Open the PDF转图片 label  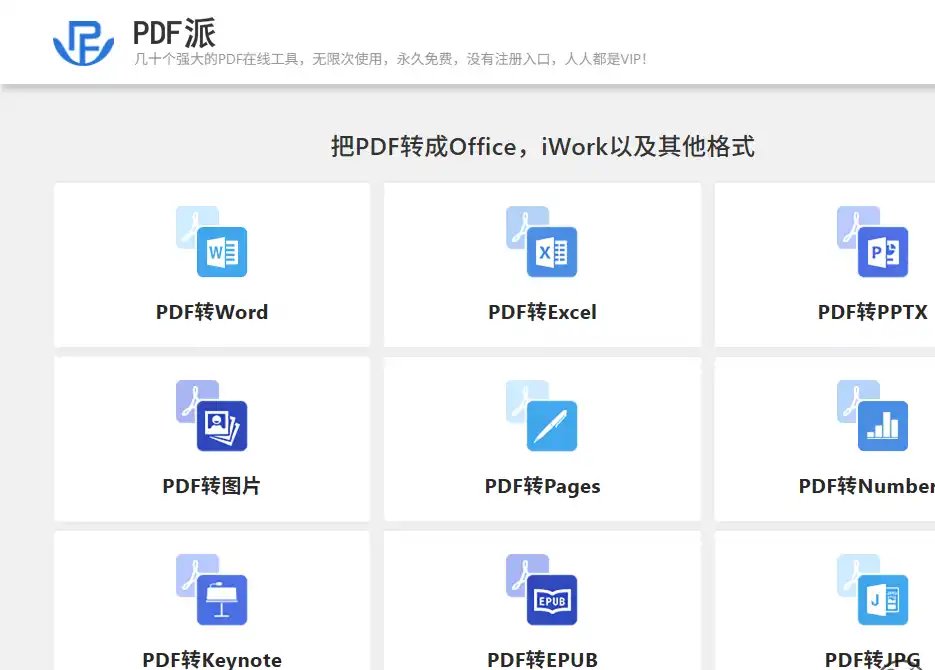click(x=212, y=486)
